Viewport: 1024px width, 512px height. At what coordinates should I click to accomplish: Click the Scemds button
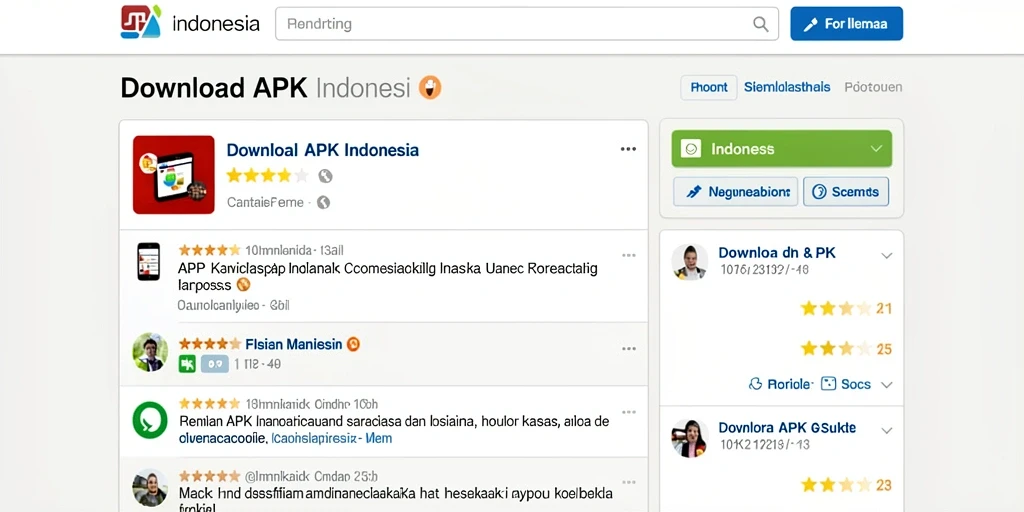coord(846,192)
